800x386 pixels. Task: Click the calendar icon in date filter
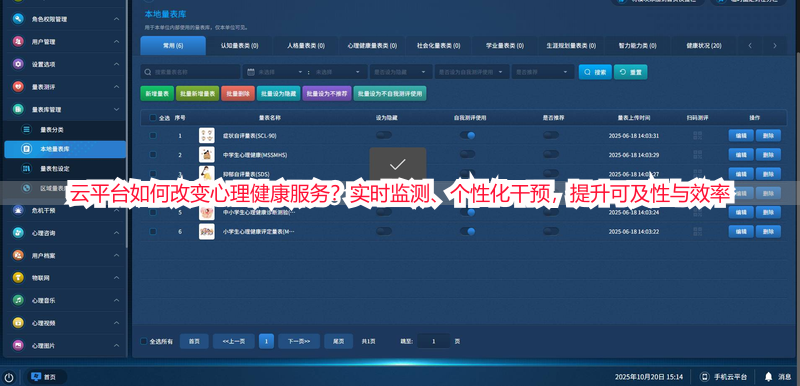[251, 72]
